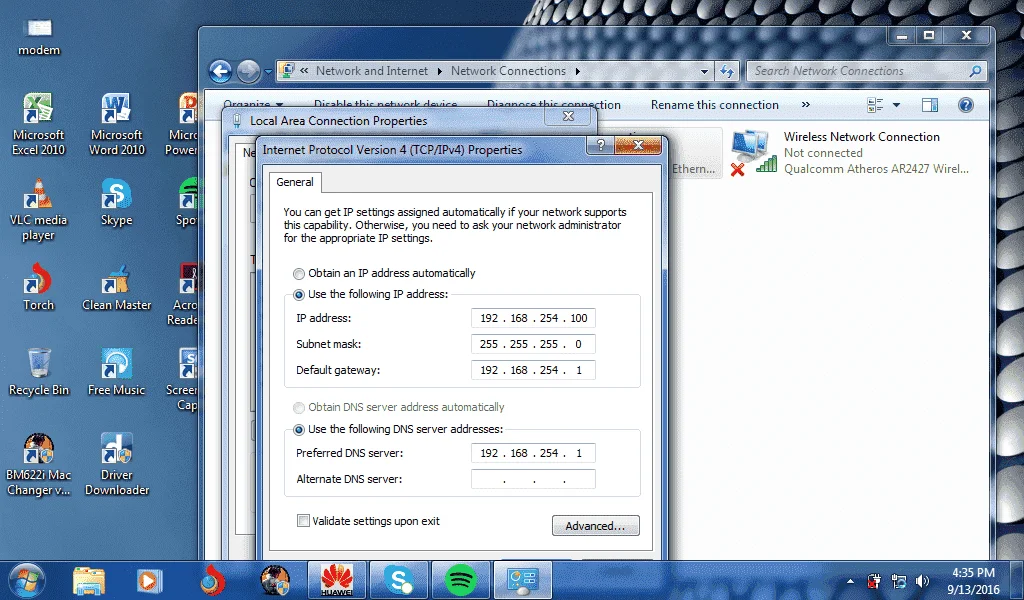Open Free Music desktop icon
Viewport: 1024px width, 600px height.
point(116,372)
